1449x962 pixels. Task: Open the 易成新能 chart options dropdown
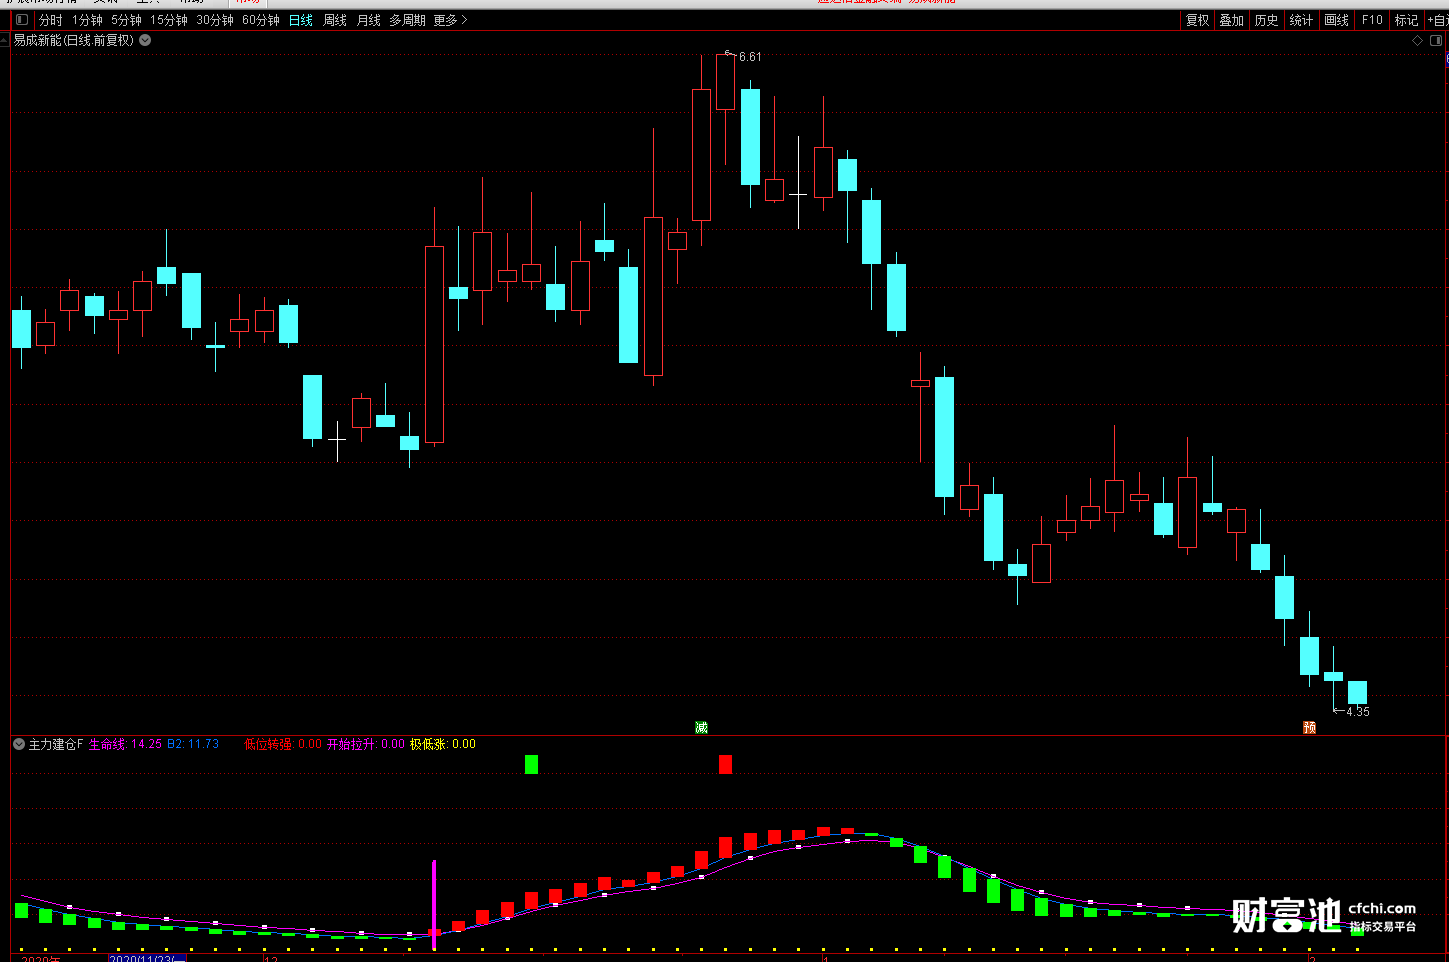145,40
